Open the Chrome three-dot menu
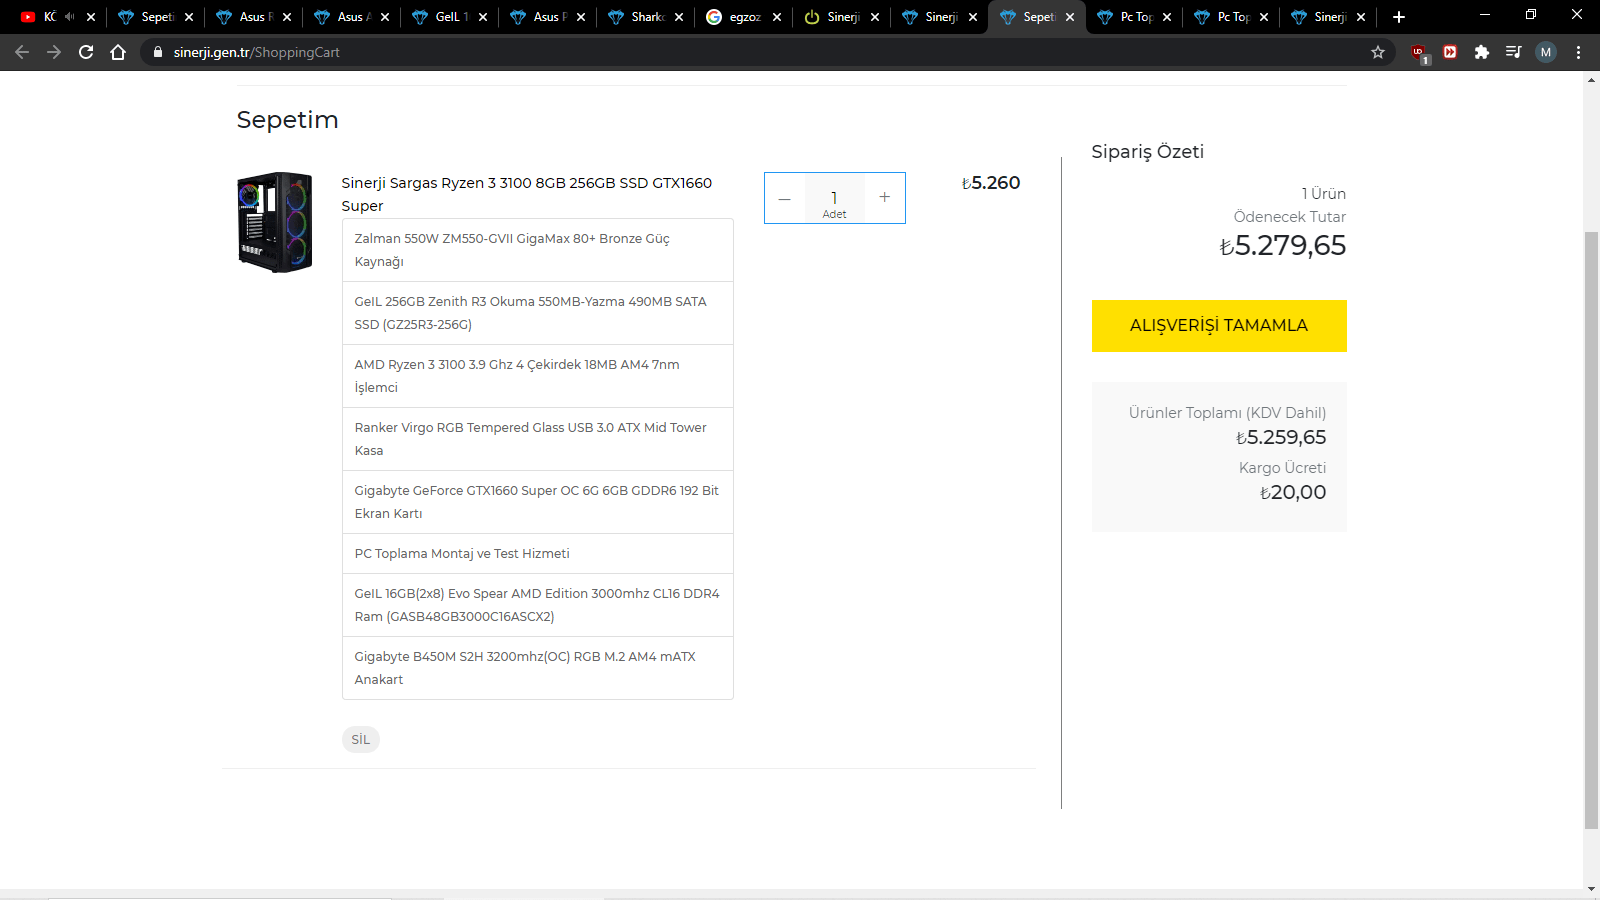The width and height of the screenshot is (1600, 900). [x=1579, y=52]
